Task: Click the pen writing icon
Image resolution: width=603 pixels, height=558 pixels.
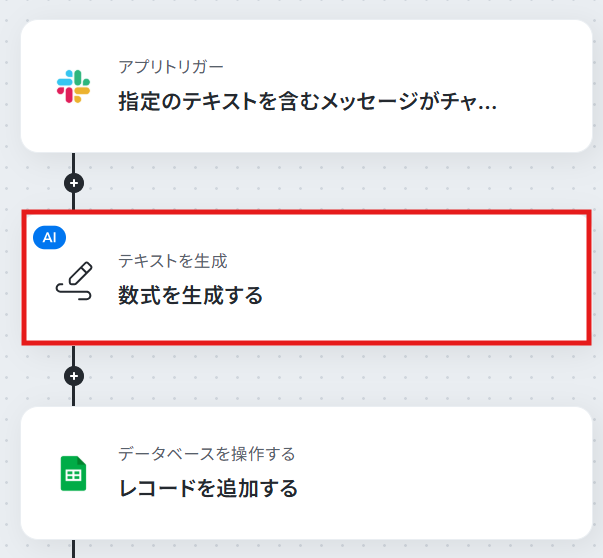Action: (74, 281)
